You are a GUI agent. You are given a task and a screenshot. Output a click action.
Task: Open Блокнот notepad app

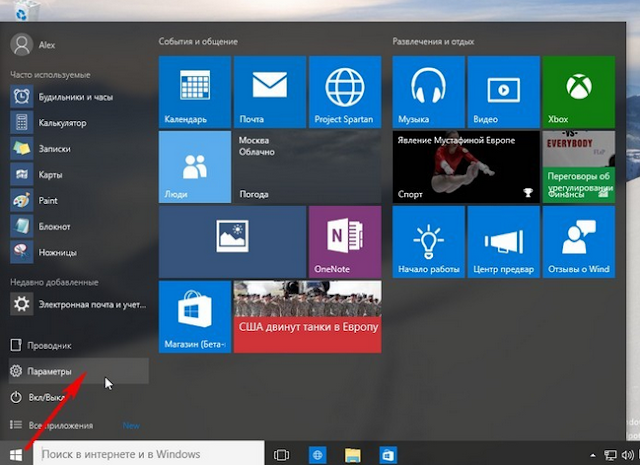(79, 226)
